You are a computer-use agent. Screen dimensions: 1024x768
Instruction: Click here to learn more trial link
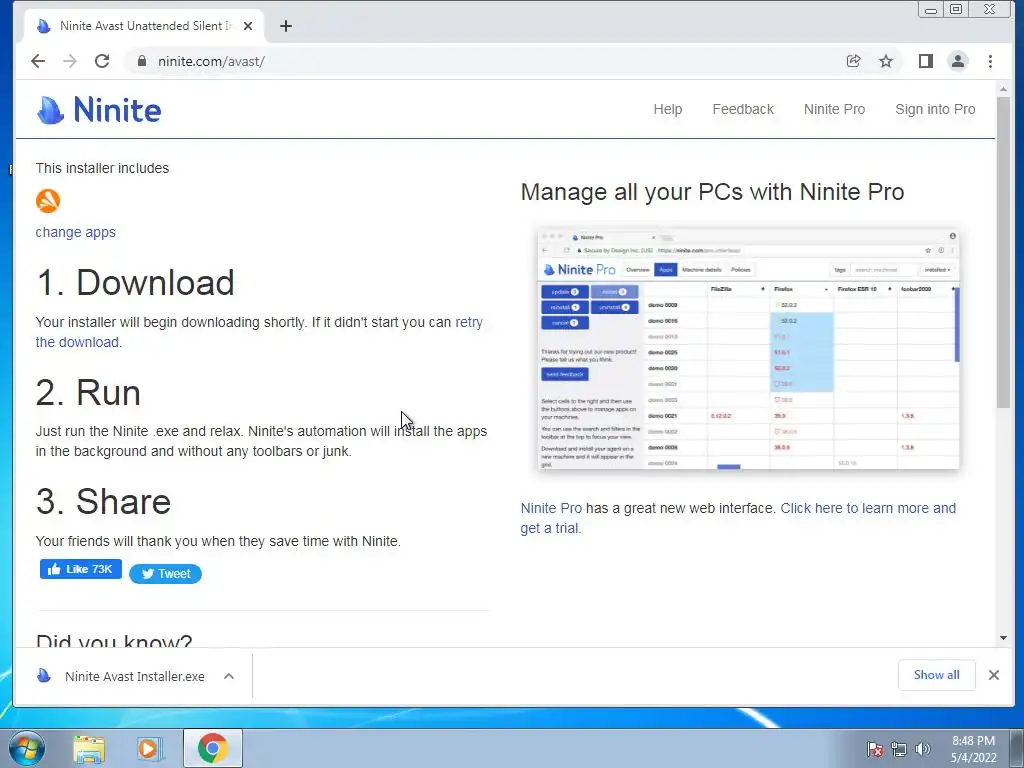(x=868, y=508)
